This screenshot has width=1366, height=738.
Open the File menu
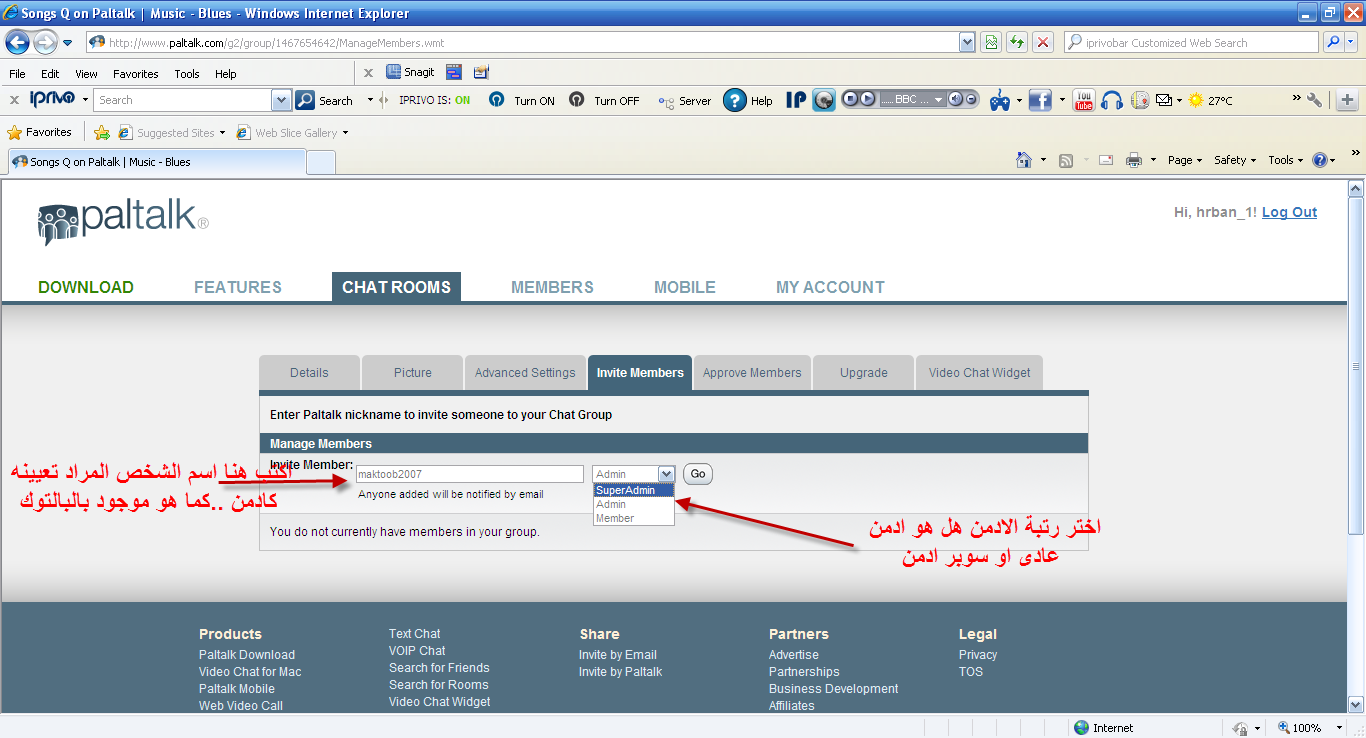point(17,74)
